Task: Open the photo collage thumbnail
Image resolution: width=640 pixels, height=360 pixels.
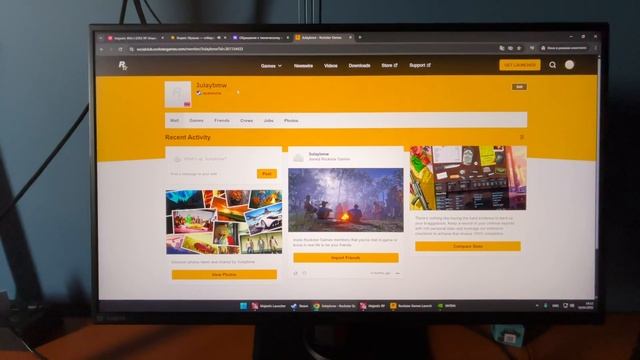Action: 224,222
